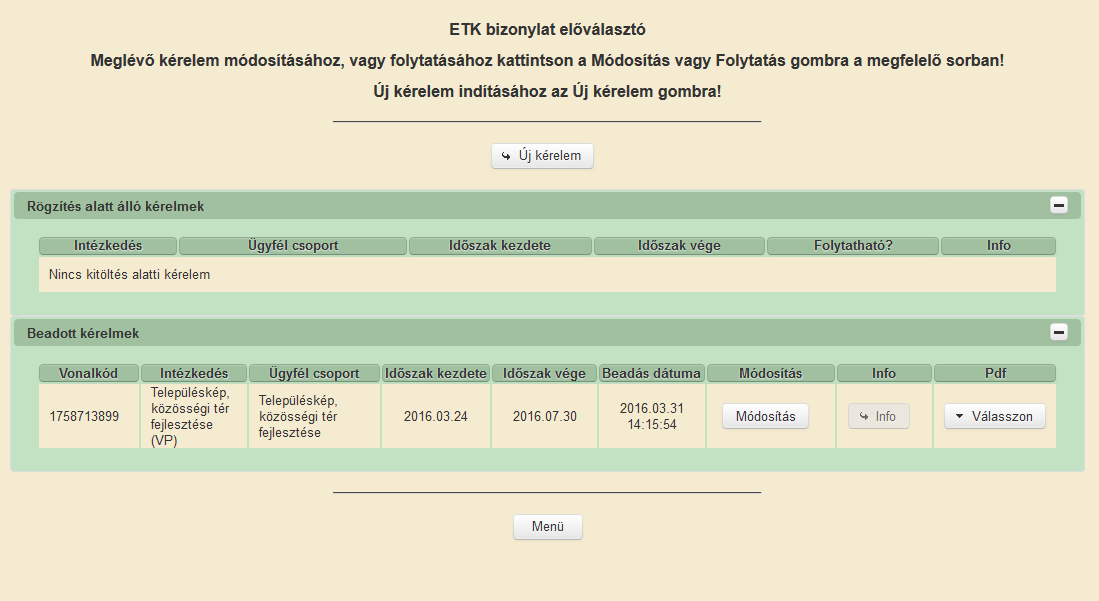Click Időszak vége header in Rögzítés table
Image resolution: width=1099 pixels, height=601 pixels.
click(x=679, y=245)
